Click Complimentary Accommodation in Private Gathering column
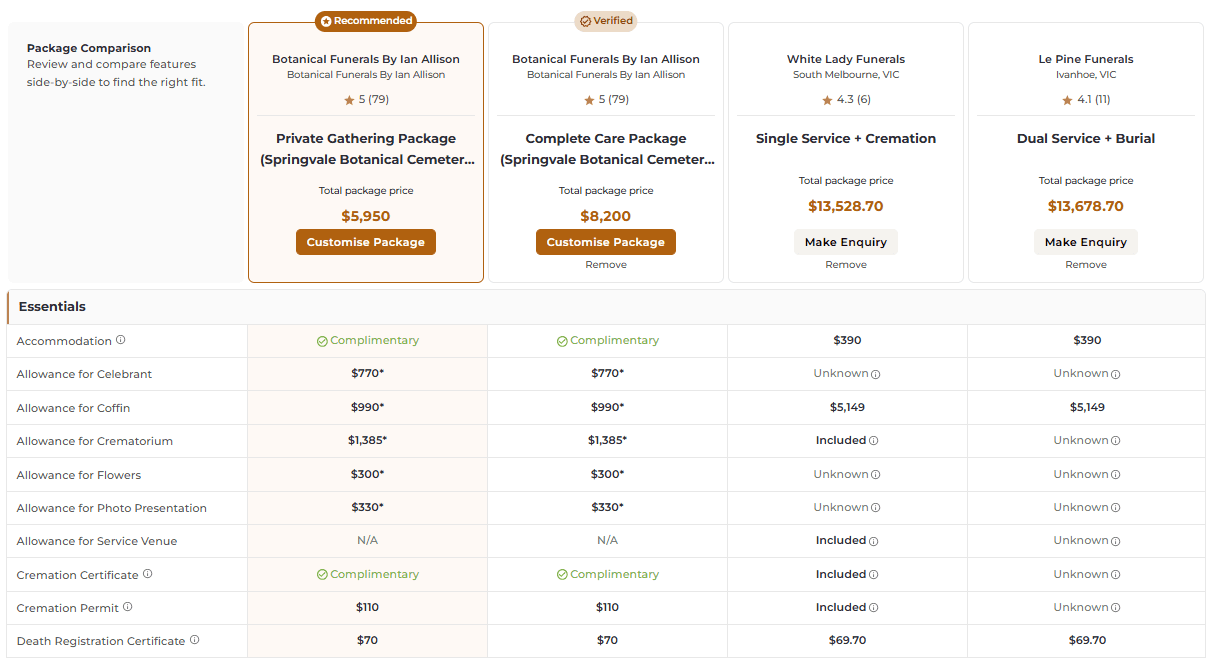 367,340
